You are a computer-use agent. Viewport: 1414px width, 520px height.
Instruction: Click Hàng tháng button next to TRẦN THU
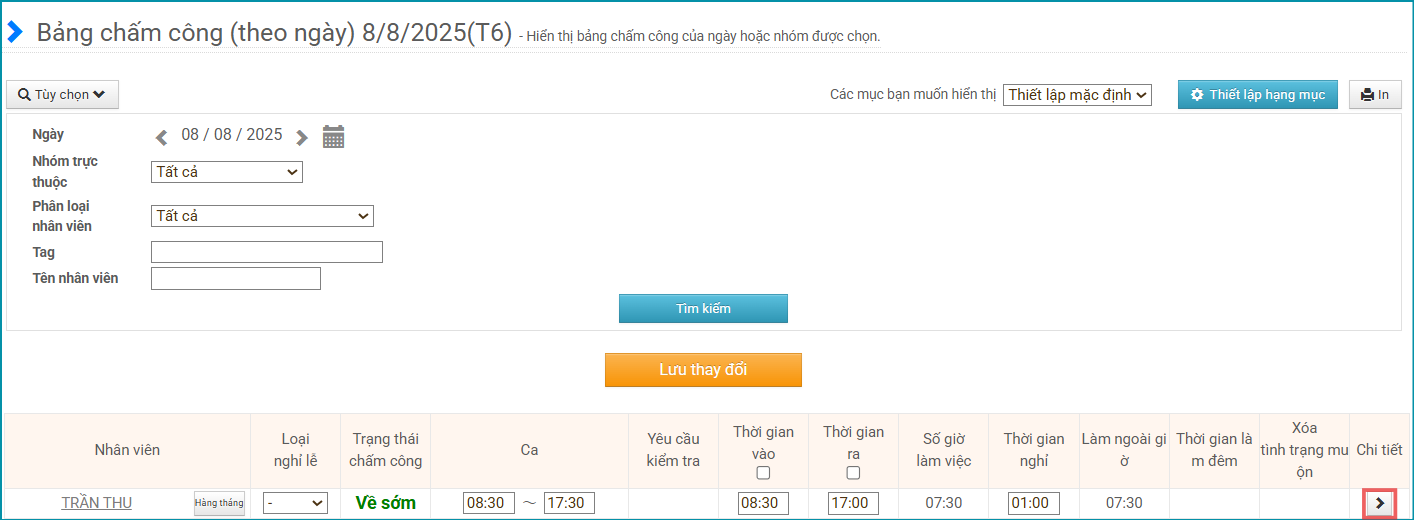coord(219,503)
